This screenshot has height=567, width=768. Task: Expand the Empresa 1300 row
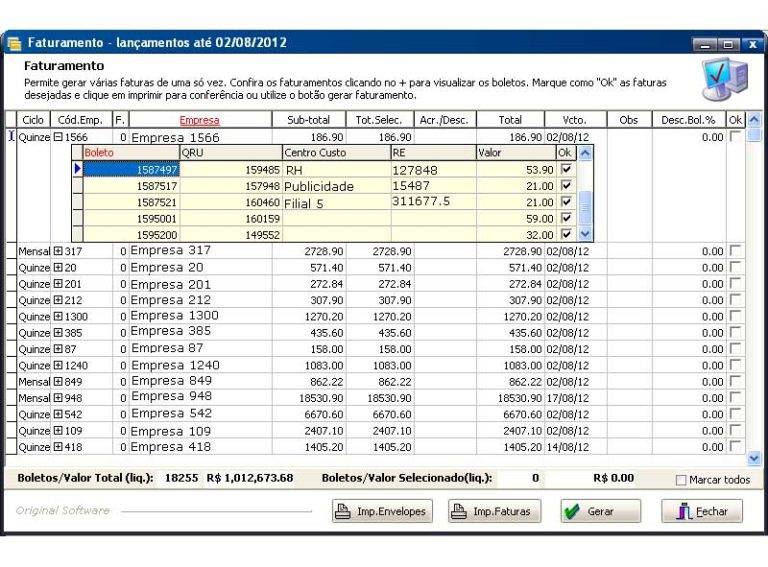[x=58, y=316]
